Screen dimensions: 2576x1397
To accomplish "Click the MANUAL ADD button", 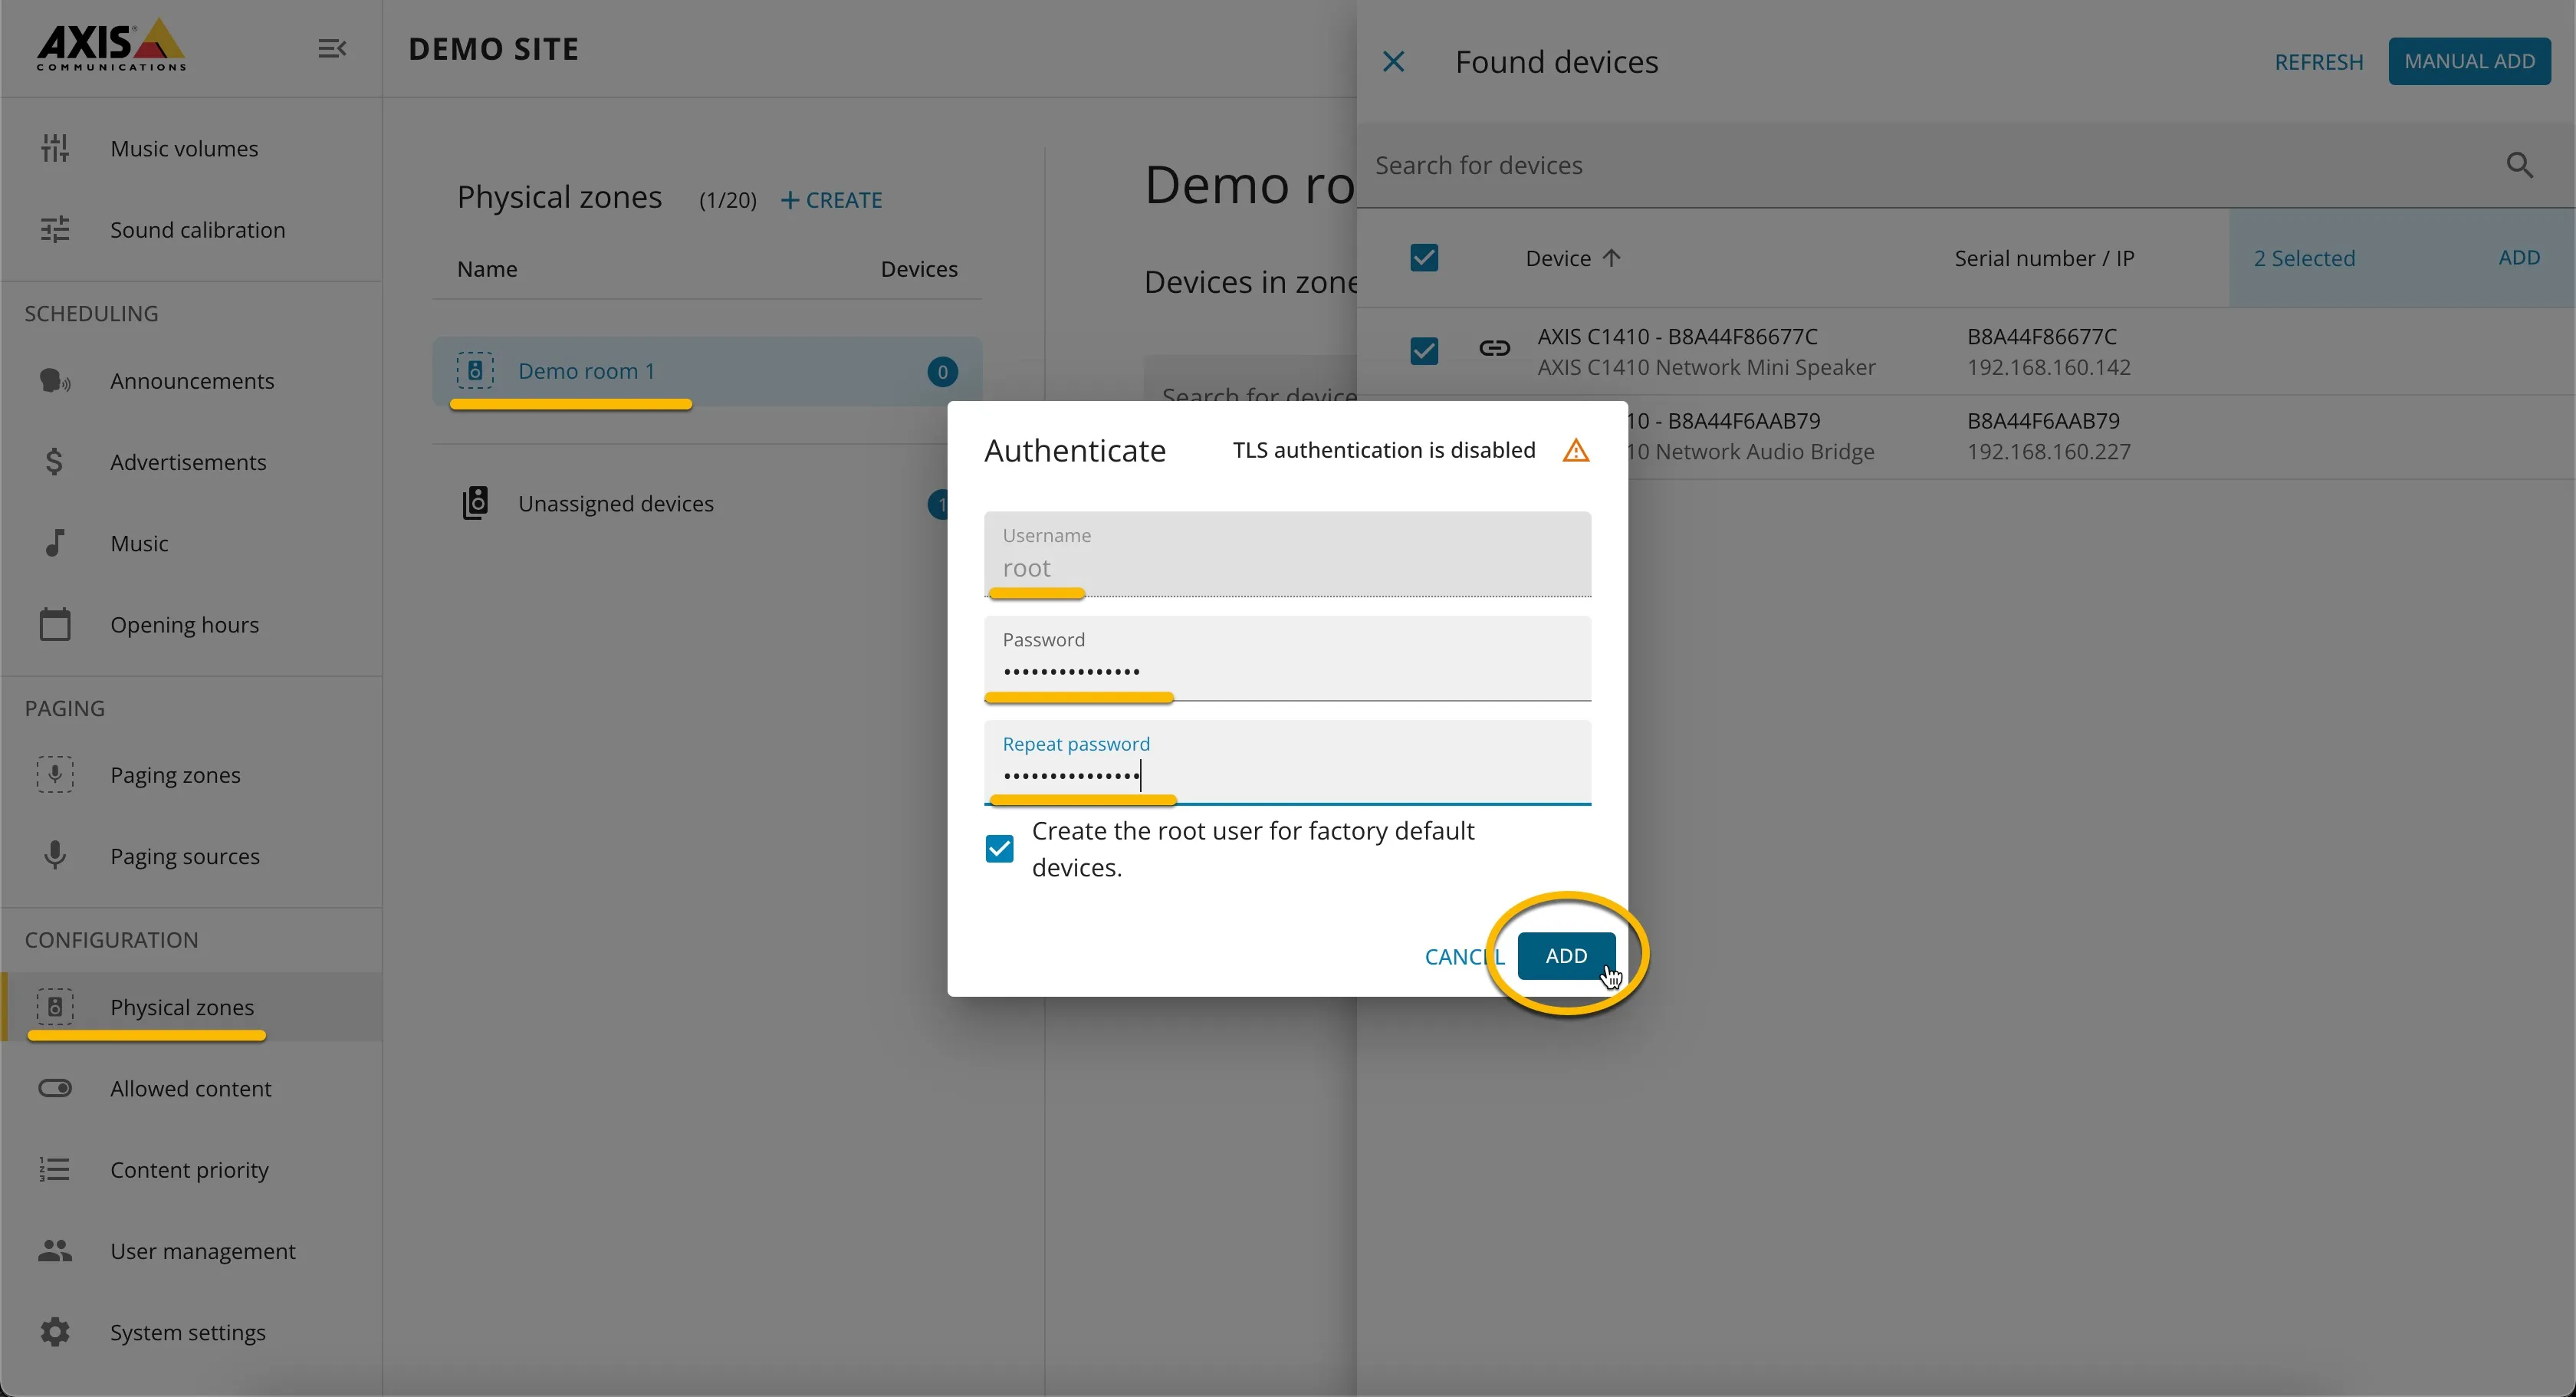I will click(x=2469, y=61).
